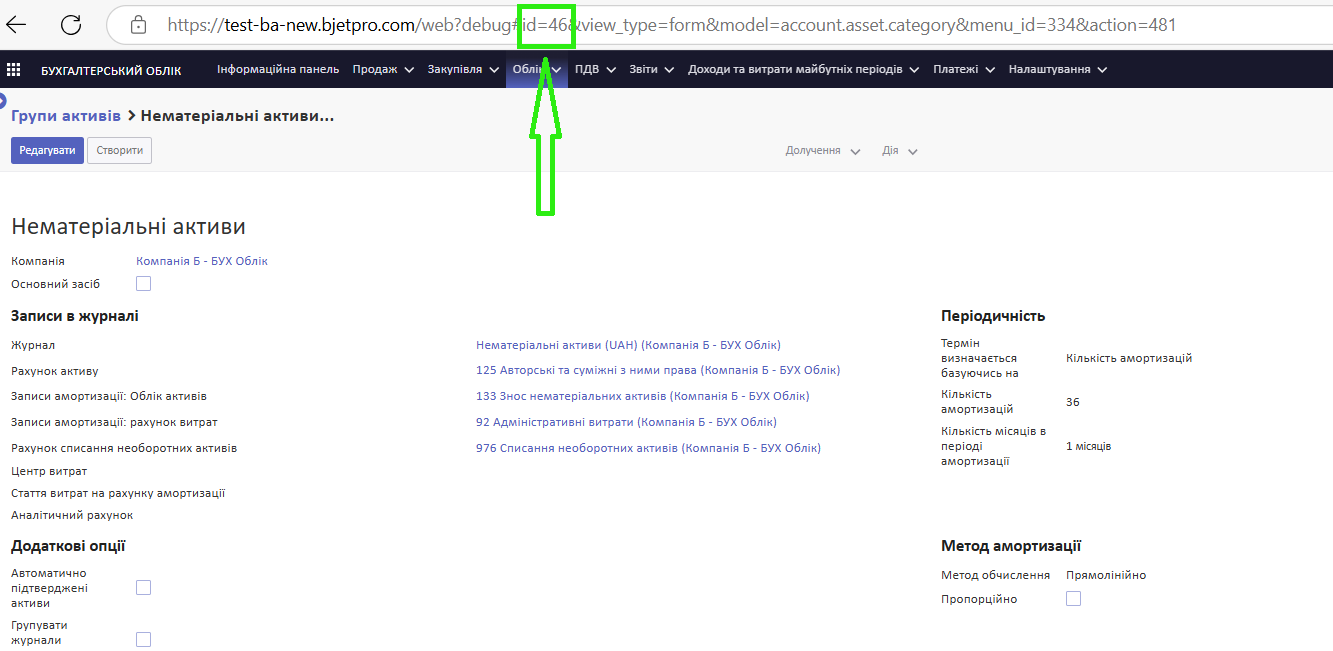The width and height of the screenshot is (1333, 651).
Task: Expand the Облік menu
Action: pos(537,70)
